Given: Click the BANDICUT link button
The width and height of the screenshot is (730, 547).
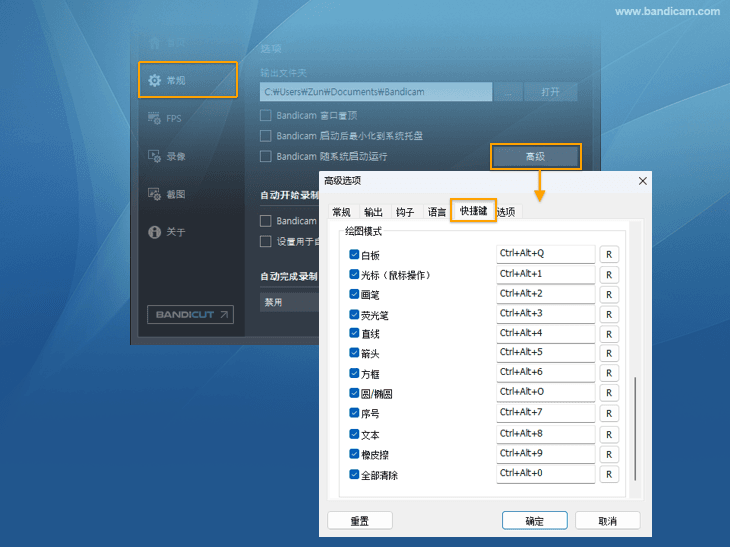Looking at the screenshot, I should click(x=190, y=315).
